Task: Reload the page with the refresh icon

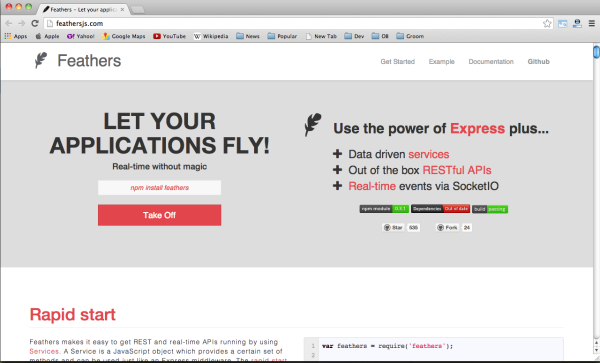Action: click(x=35, y=23)
